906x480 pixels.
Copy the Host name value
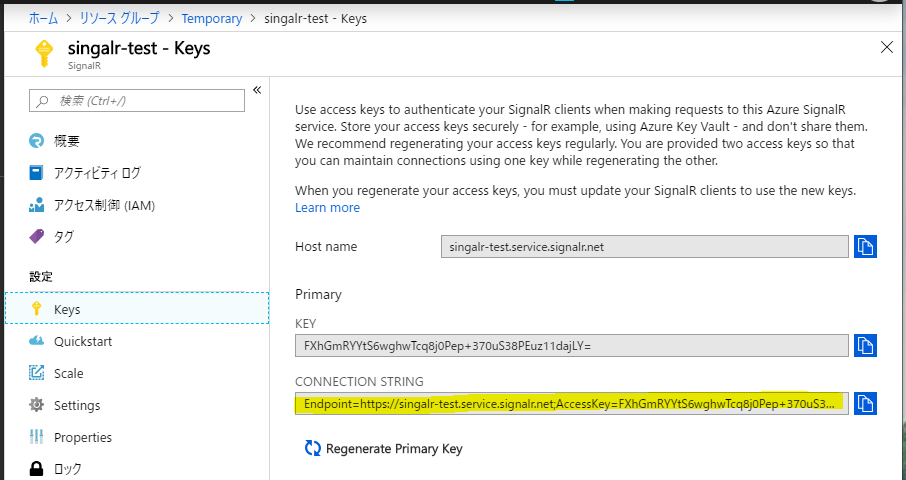pyautogui.click(x=865, y=247)
